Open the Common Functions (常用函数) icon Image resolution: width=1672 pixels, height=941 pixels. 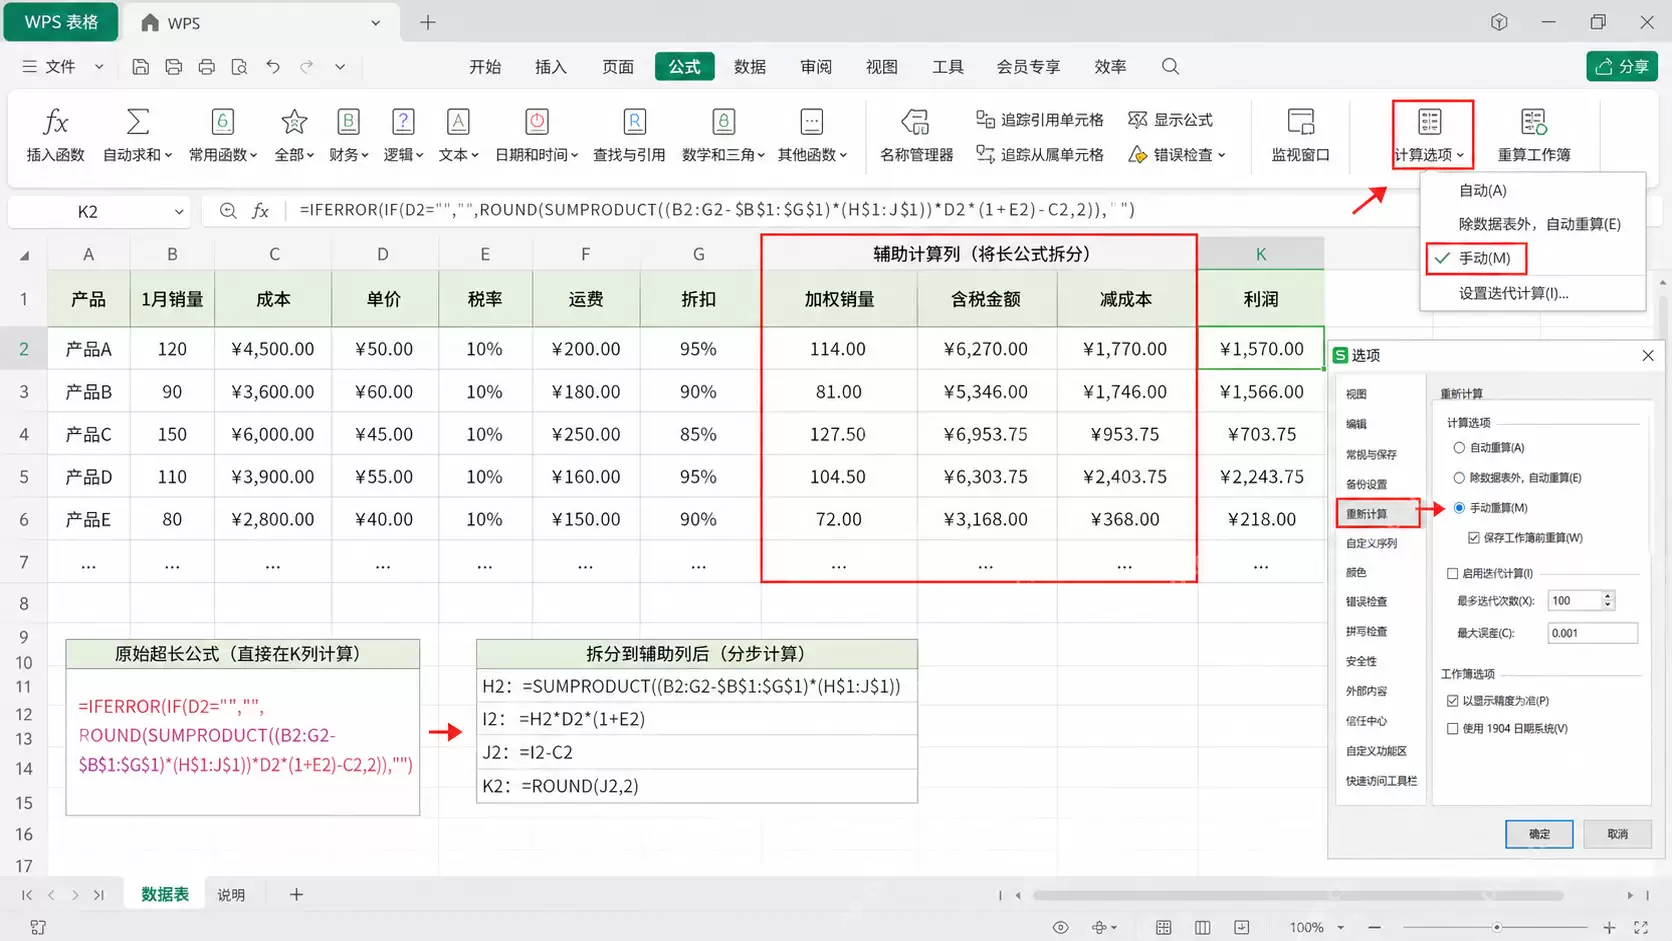click(x=223, y=122)
